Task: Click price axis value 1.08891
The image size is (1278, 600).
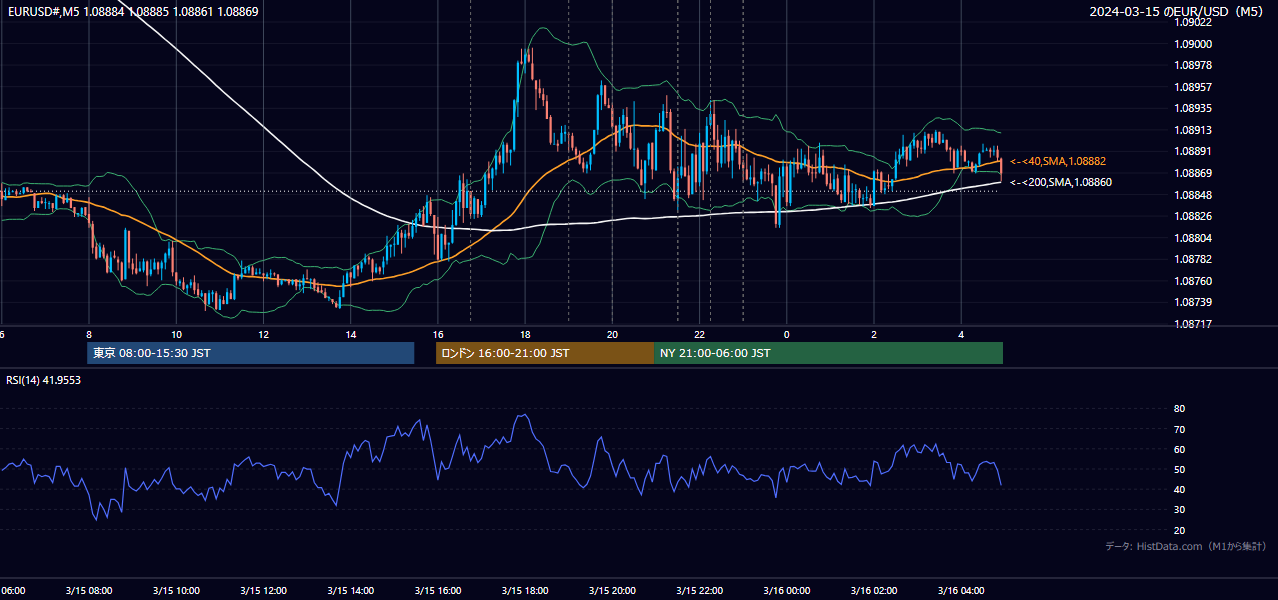Action: pos(1193,151)
